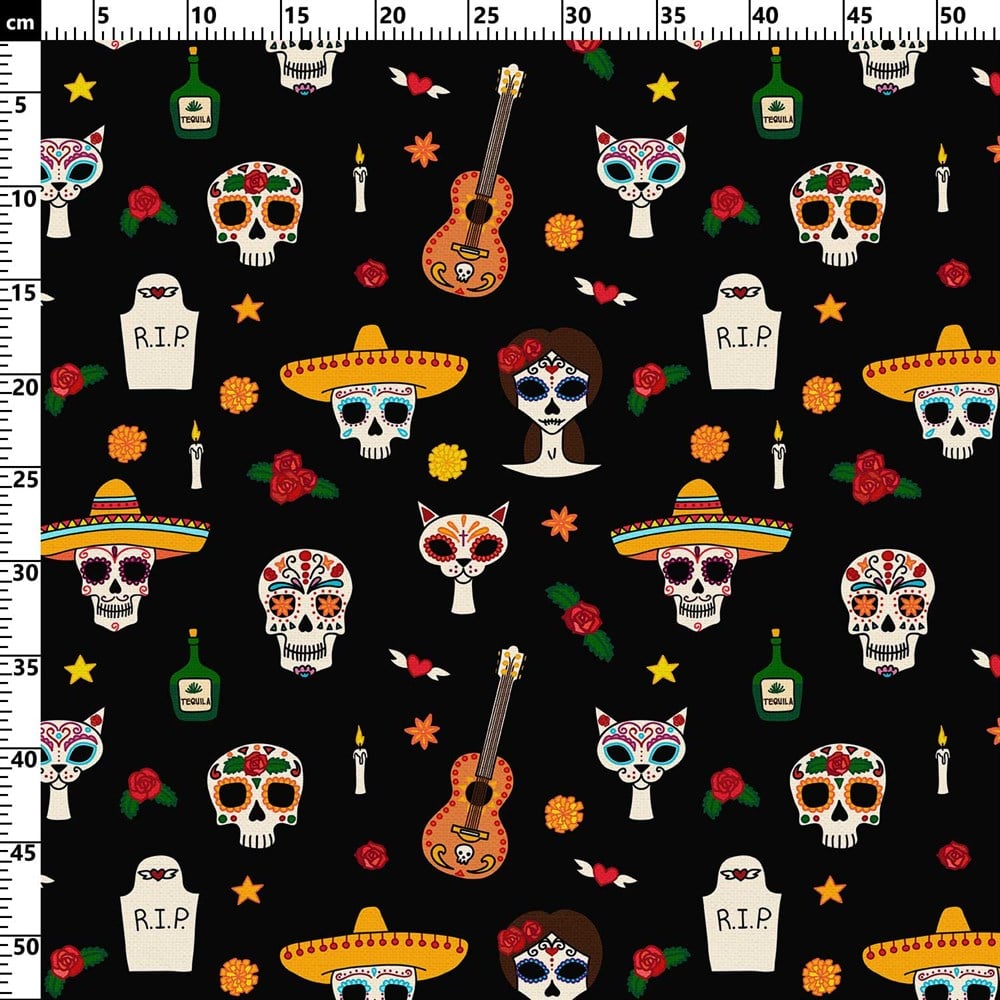The image size is (1000, 1000).
Task: Click the "cm" unit label
Action: (x=20, y=23)
